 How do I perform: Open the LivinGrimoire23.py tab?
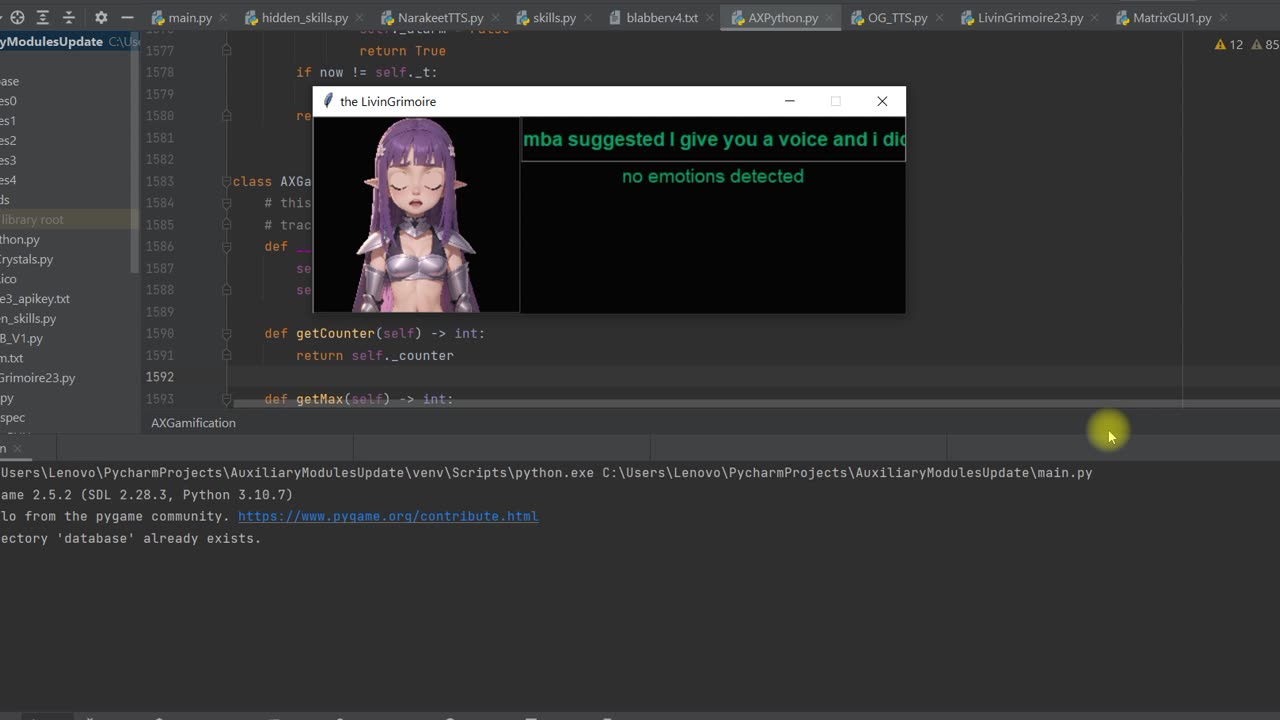coord(1030,18)
